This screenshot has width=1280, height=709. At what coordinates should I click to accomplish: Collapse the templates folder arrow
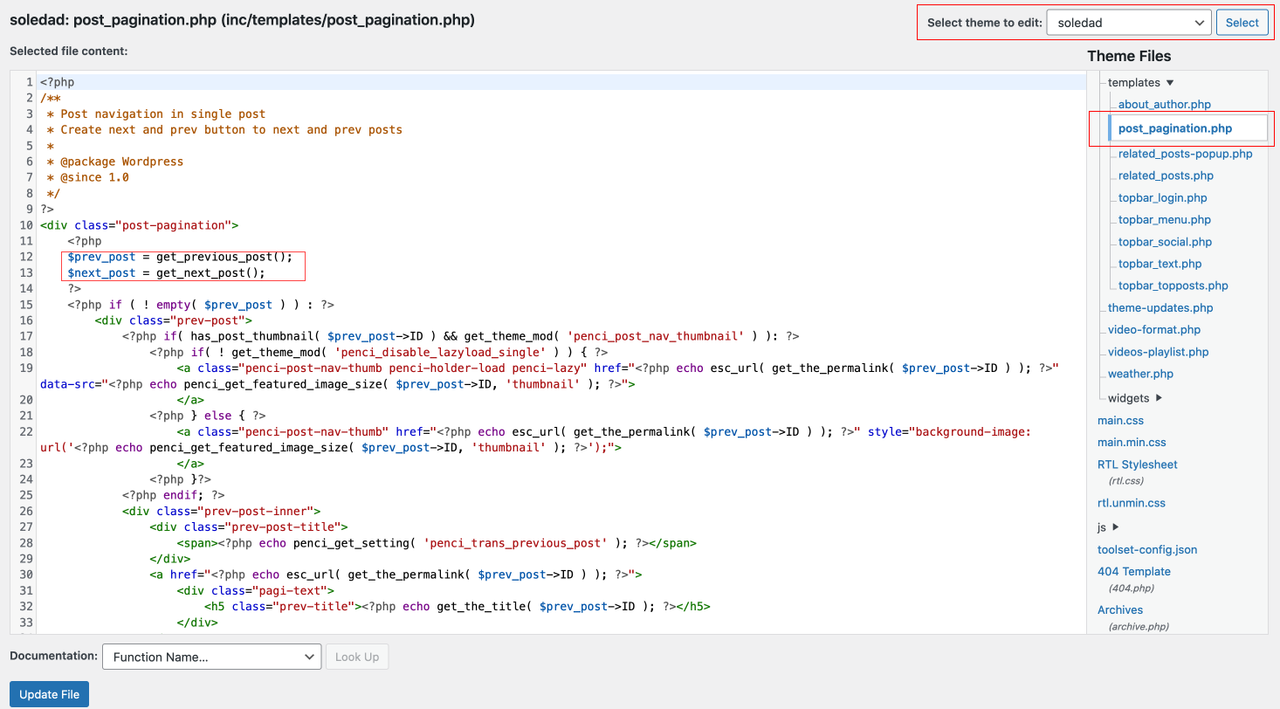coord(1170,83)
